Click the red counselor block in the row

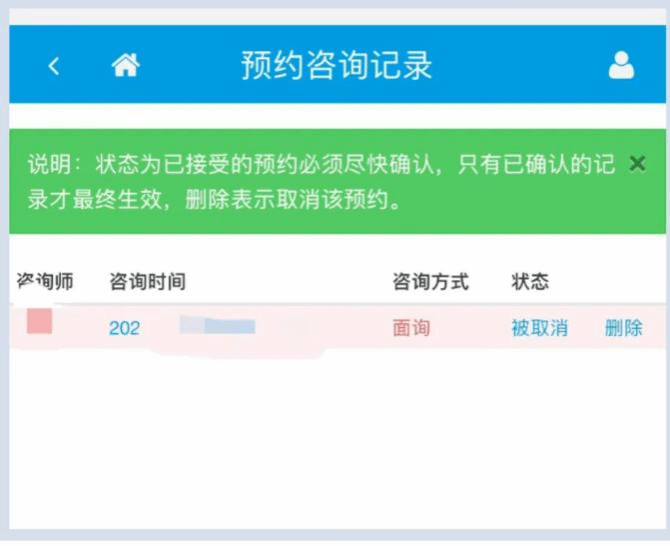coord(40,322)
